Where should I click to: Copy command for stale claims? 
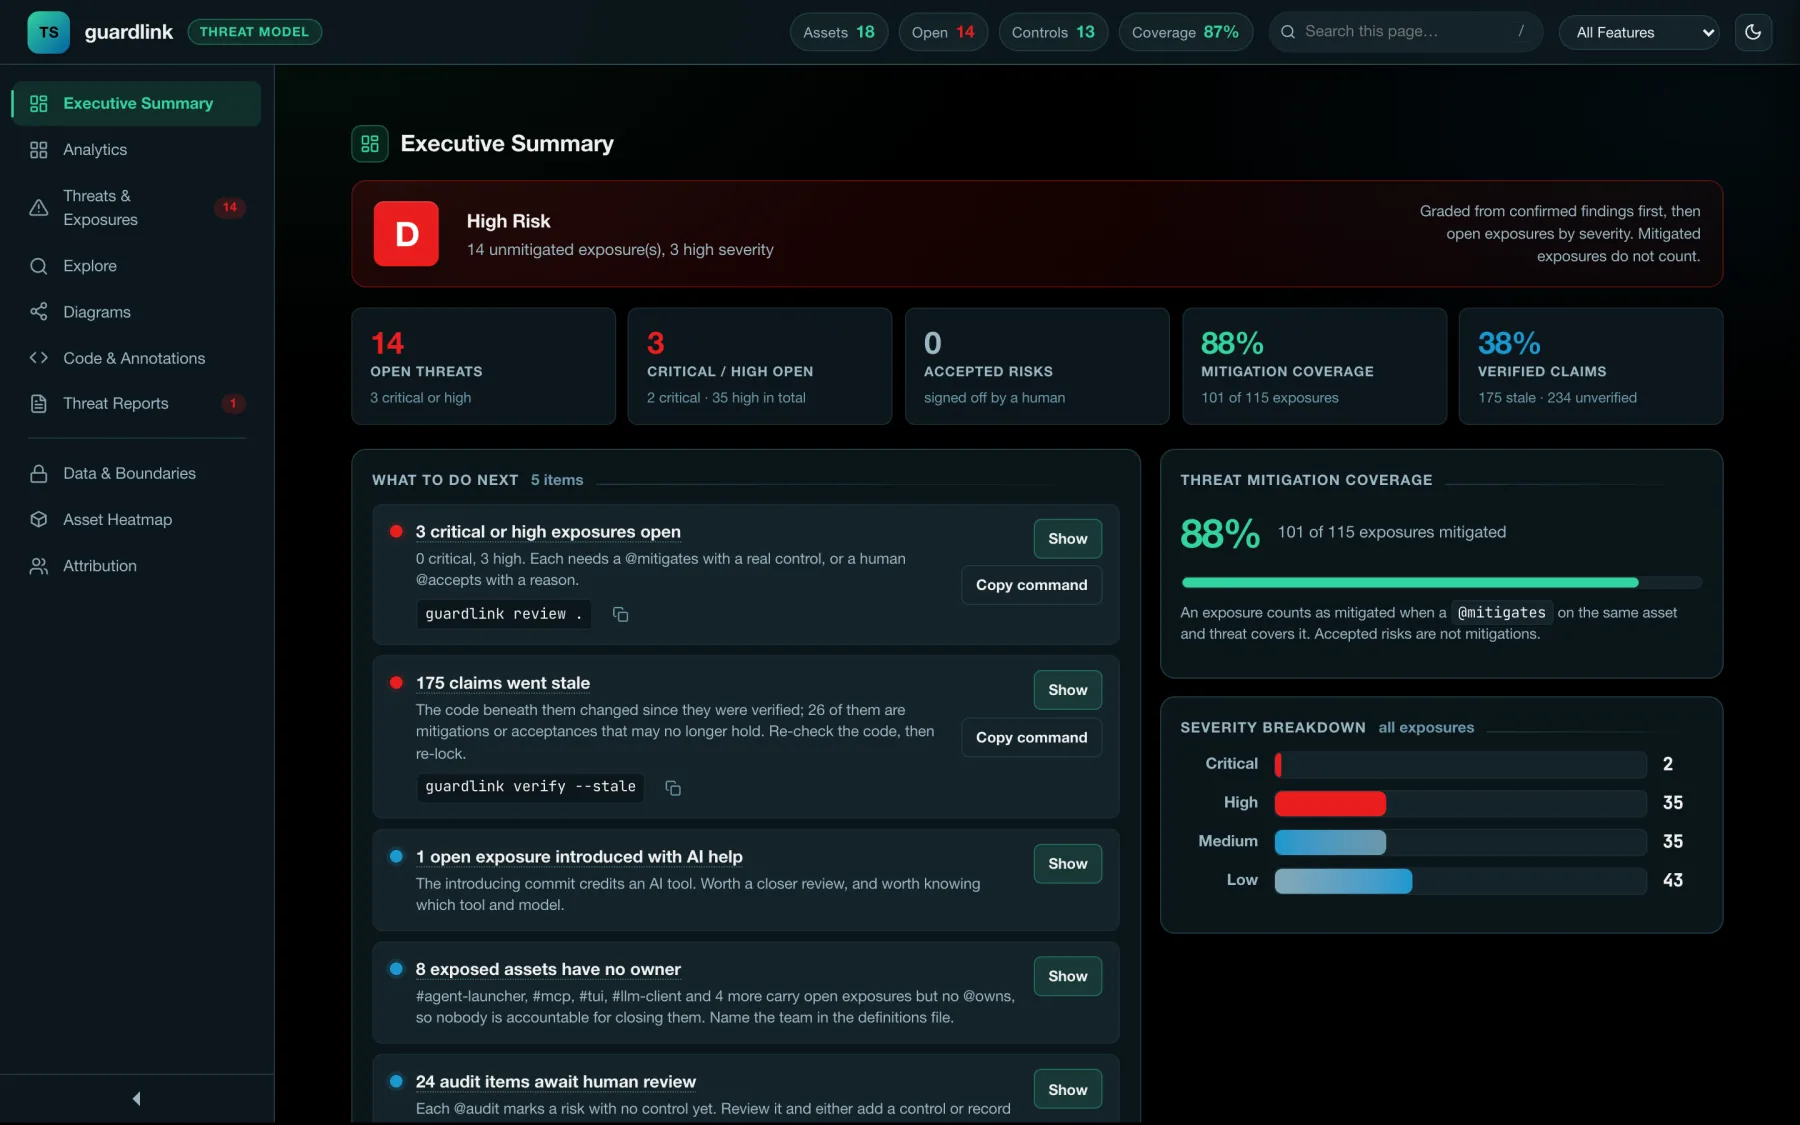pyautogui.click(x=1032, y=738)
